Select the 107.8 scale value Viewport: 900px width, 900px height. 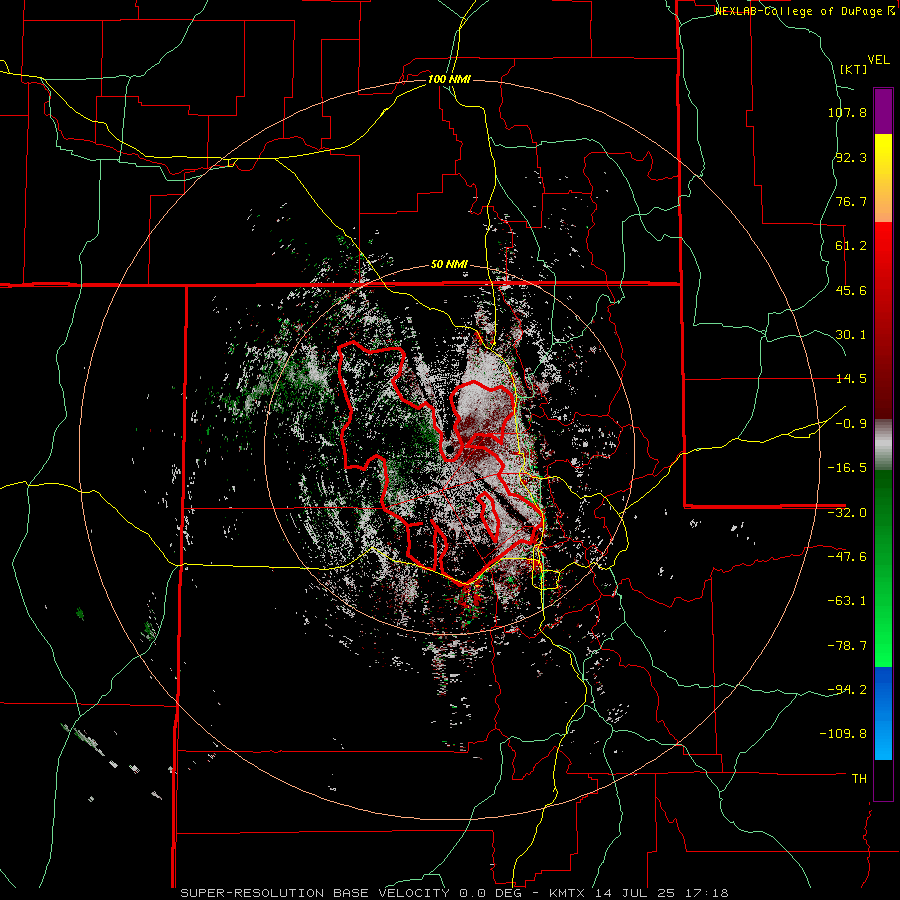click(847, 112)
